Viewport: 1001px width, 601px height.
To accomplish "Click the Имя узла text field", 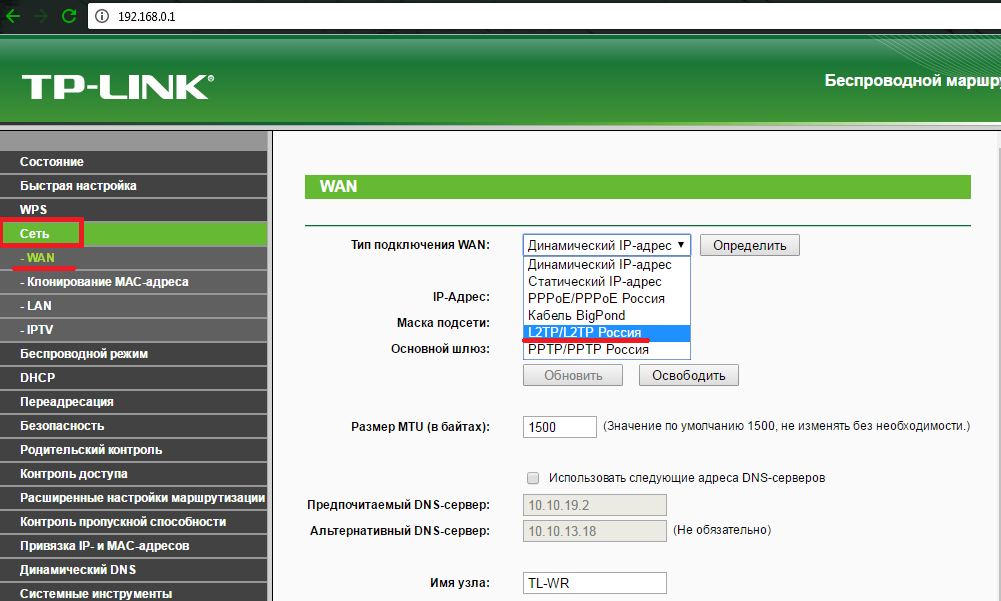I will tap(594, 583).
